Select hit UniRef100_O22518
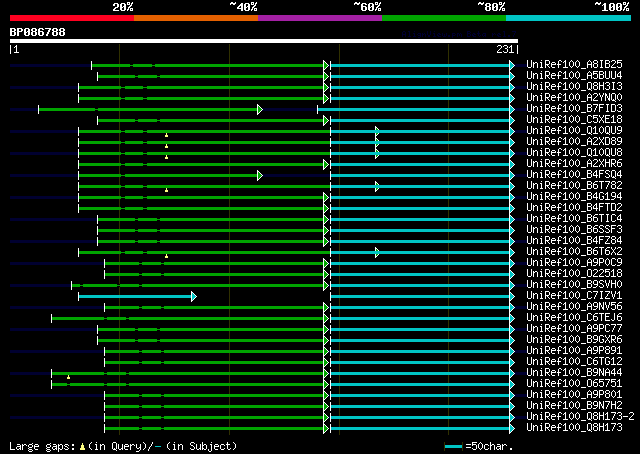The height and width of the screenshot is (454, 640). [574, 274]
